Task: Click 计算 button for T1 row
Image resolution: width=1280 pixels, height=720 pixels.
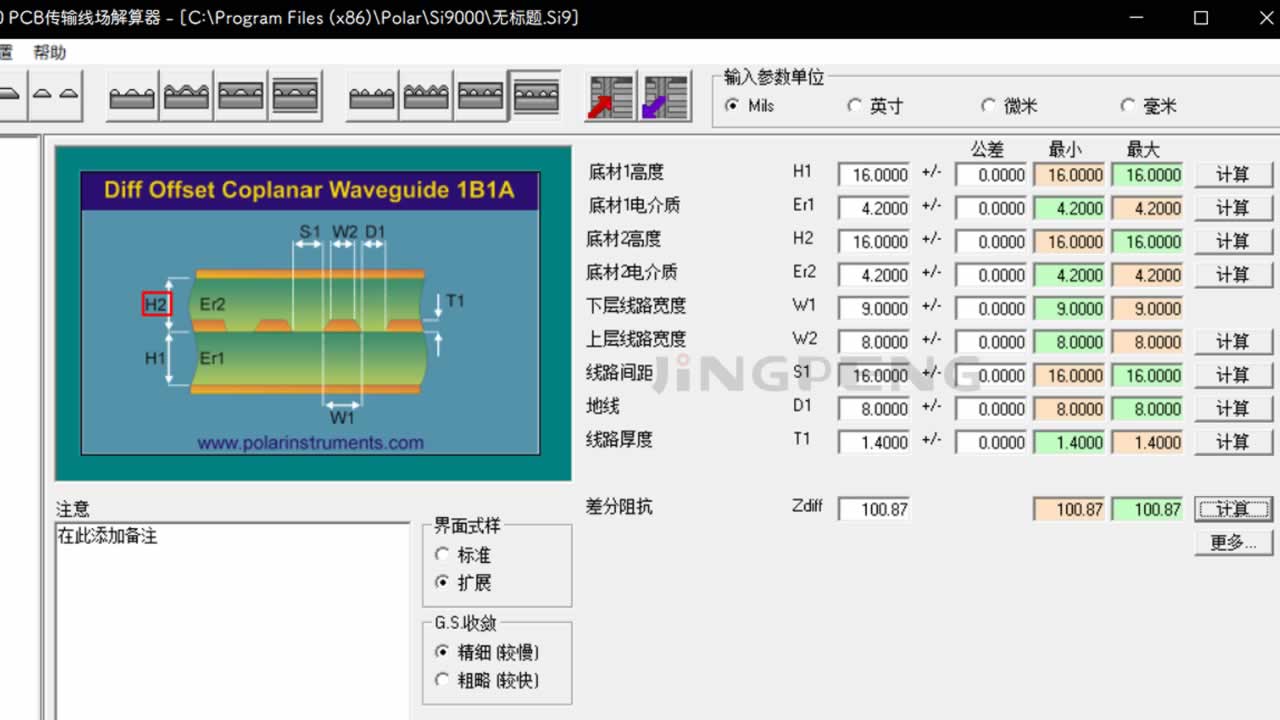Action: [1233, 442]
